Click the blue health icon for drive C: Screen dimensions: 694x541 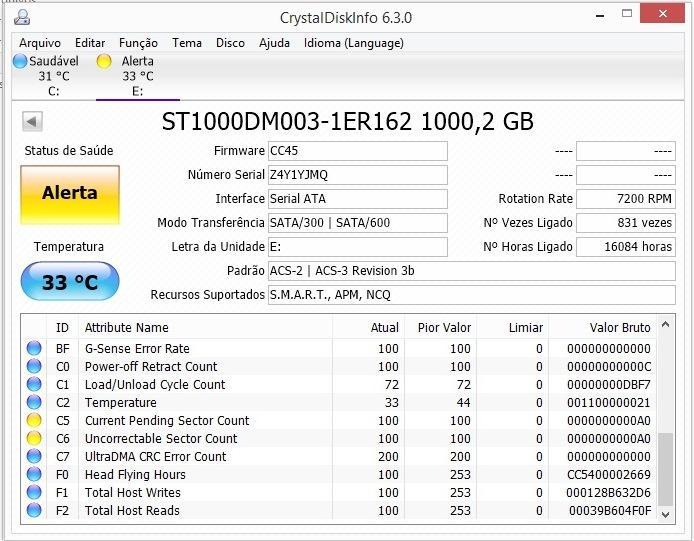pos(20,61)
